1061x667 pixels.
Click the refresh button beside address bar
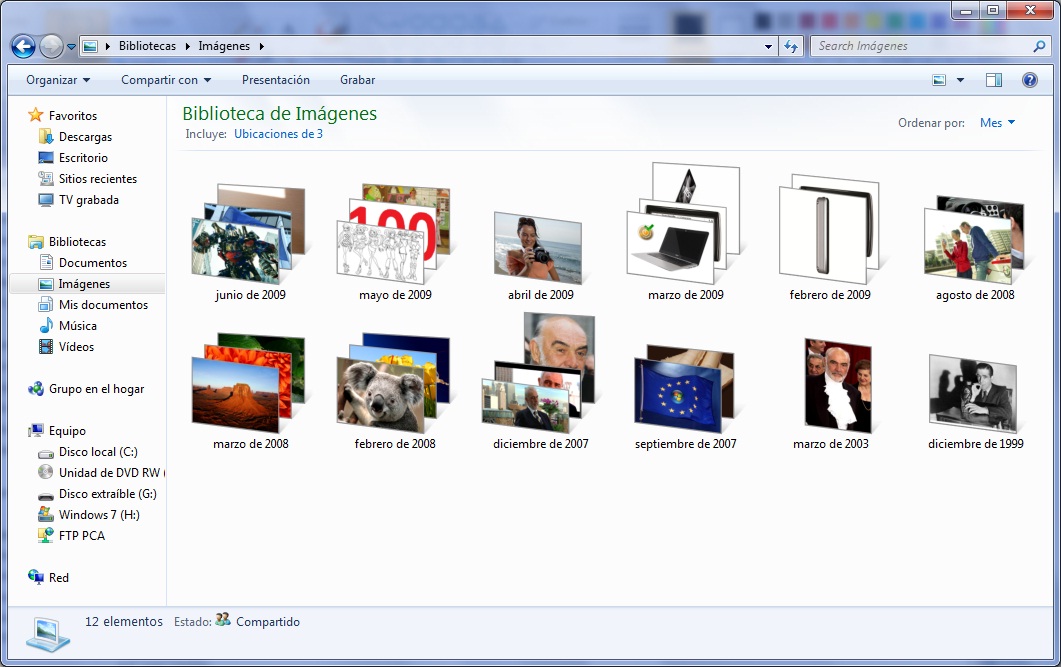pyautogui.click(x=791, y=46)
